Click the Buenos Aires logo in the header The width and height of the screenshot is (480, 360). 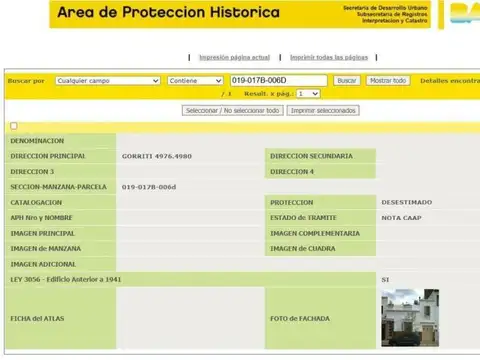click(x=465, y=13)
